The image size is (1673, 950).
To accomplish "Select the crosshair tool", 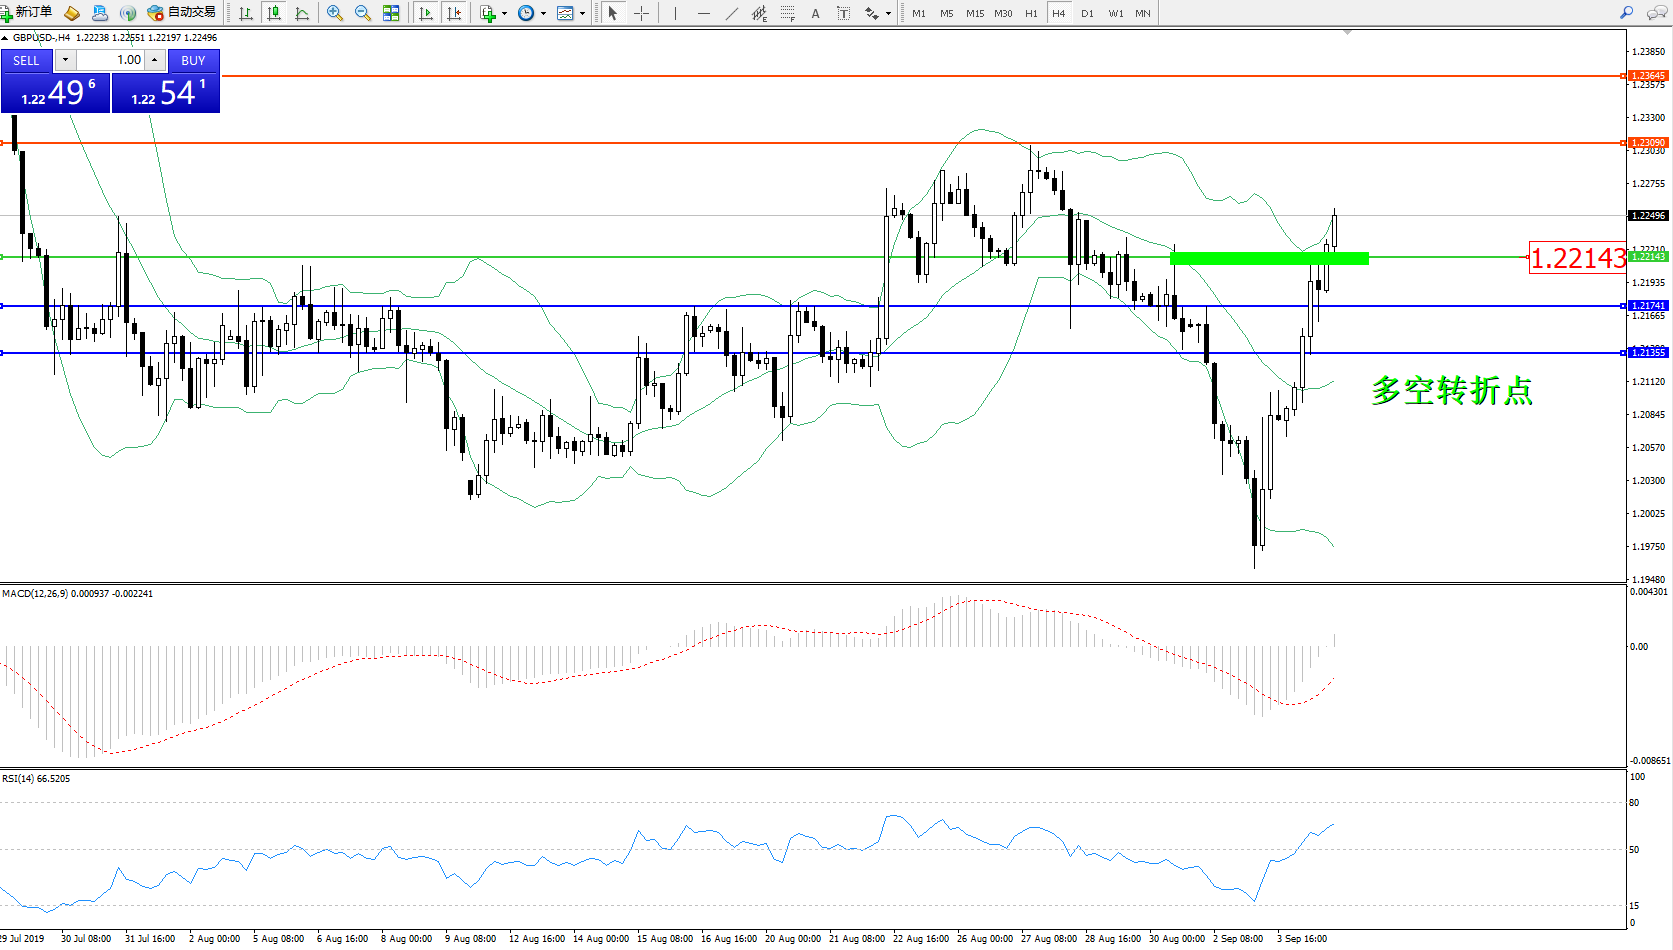I will [x=641, y=13].
